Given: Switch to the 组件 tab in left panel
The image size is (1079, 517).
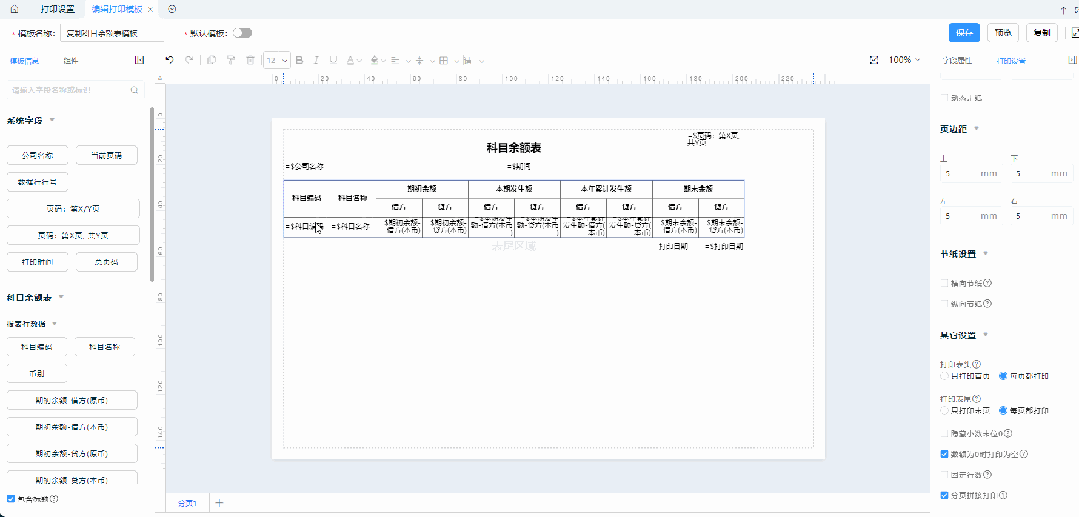Looking at the screenshot, I should point(72,61).
